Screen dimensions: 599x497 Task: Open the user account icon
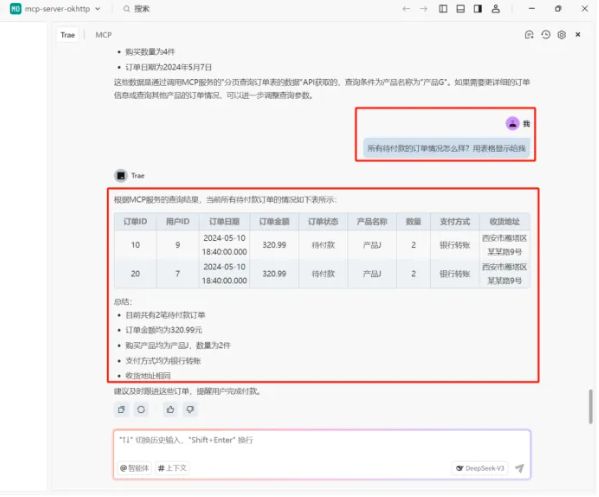(x=496, y=9)
